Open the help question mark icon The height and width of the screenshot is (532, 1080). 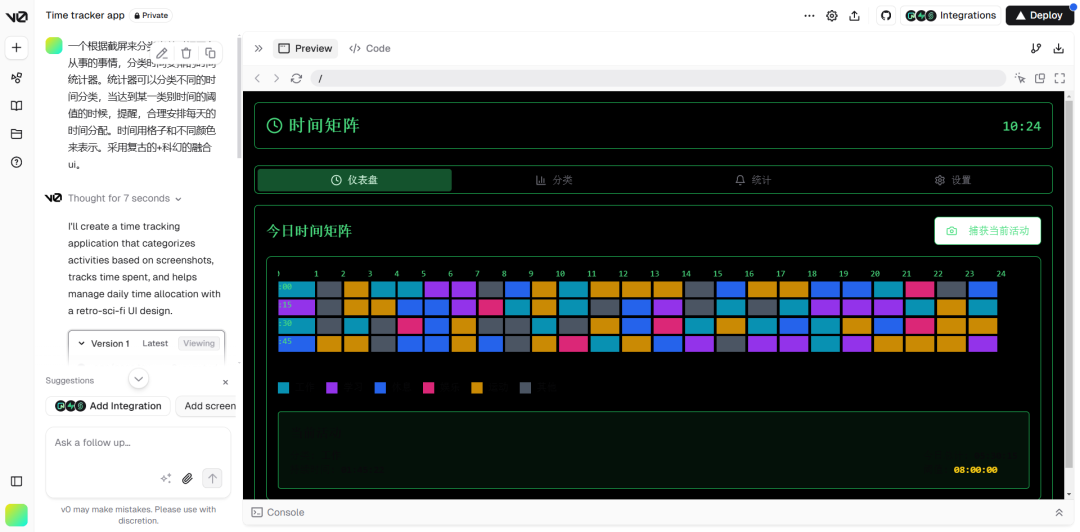(17, 162)
